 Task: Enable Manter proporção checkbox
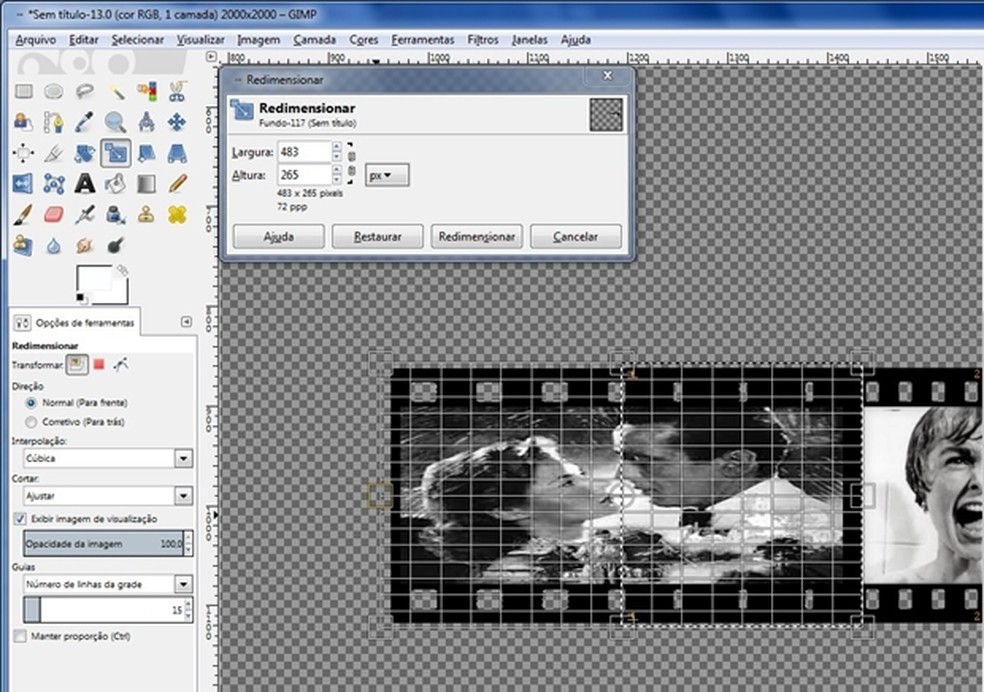[x=21, y=636]
